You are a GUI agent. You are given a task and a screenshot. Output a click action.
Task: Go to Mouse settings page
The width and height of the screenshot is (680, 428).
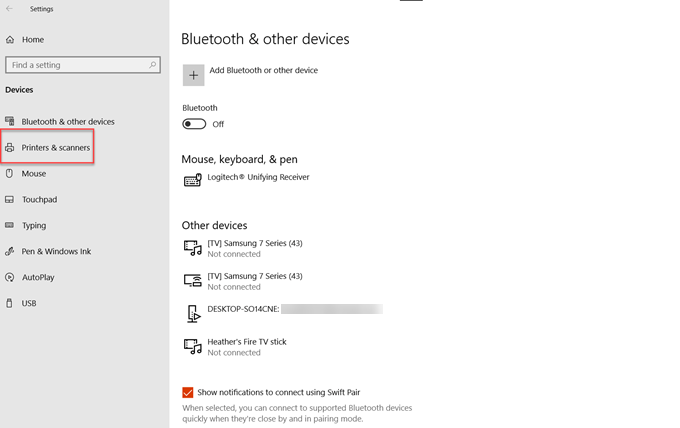34,173
